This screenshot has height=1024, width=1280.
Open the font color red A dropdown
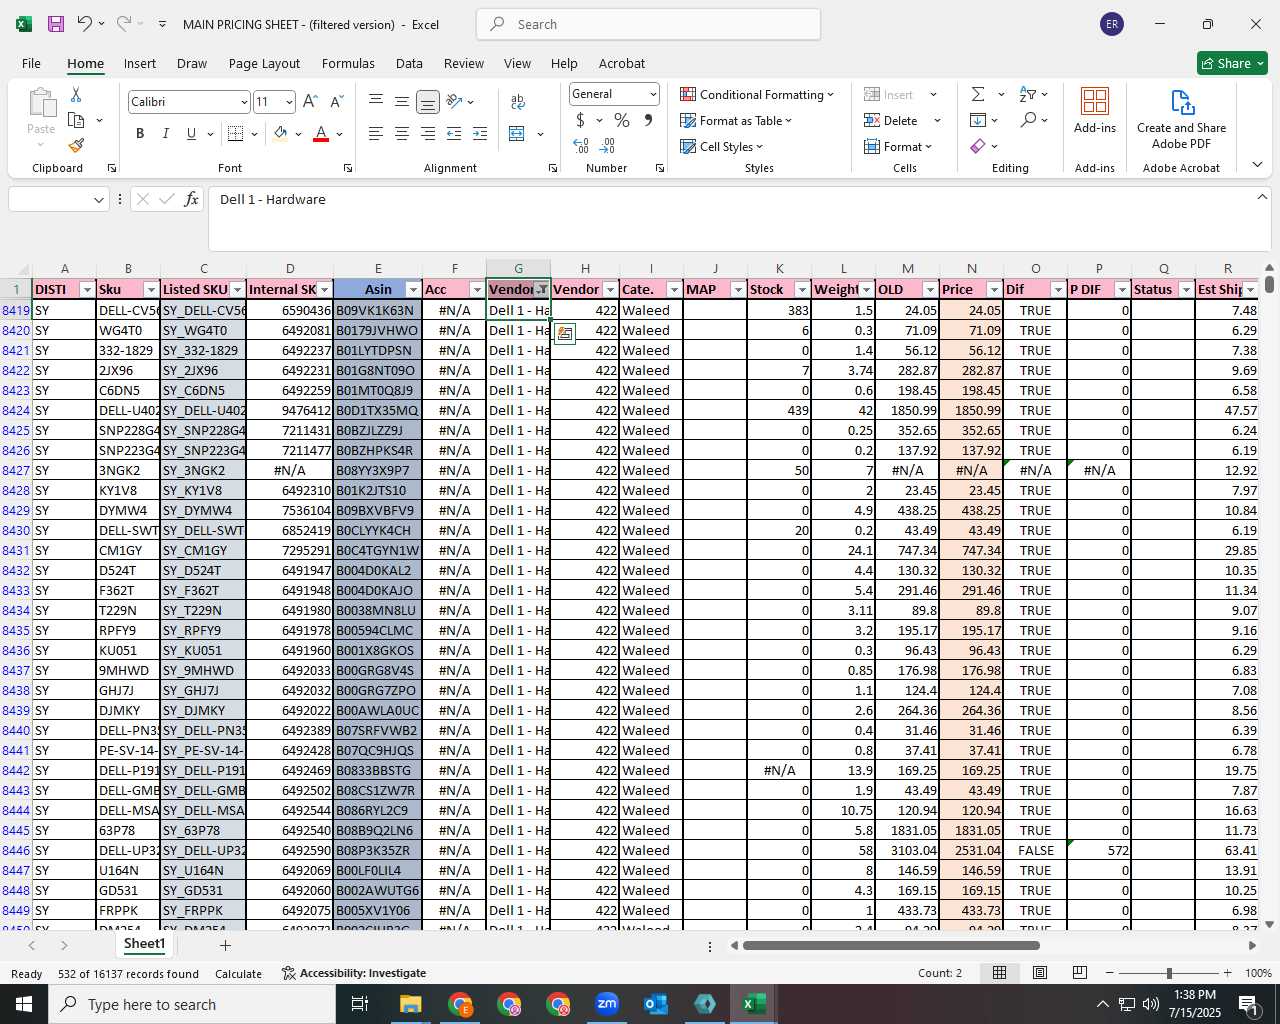(x=340, y=133)
